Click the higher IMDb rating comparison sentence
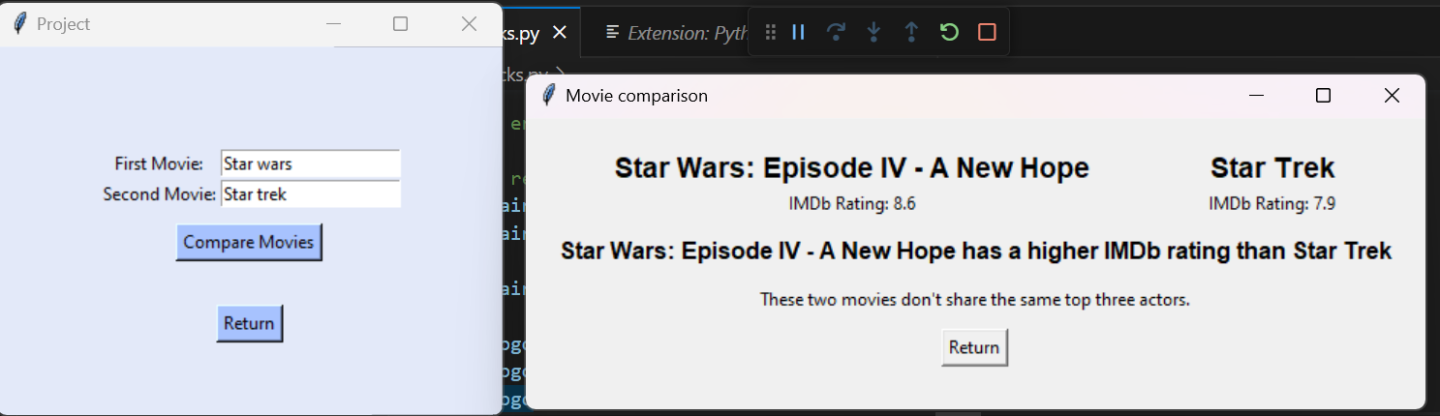Image resolution: width=1440 pixels, height=416 pixels. point(976,251)
